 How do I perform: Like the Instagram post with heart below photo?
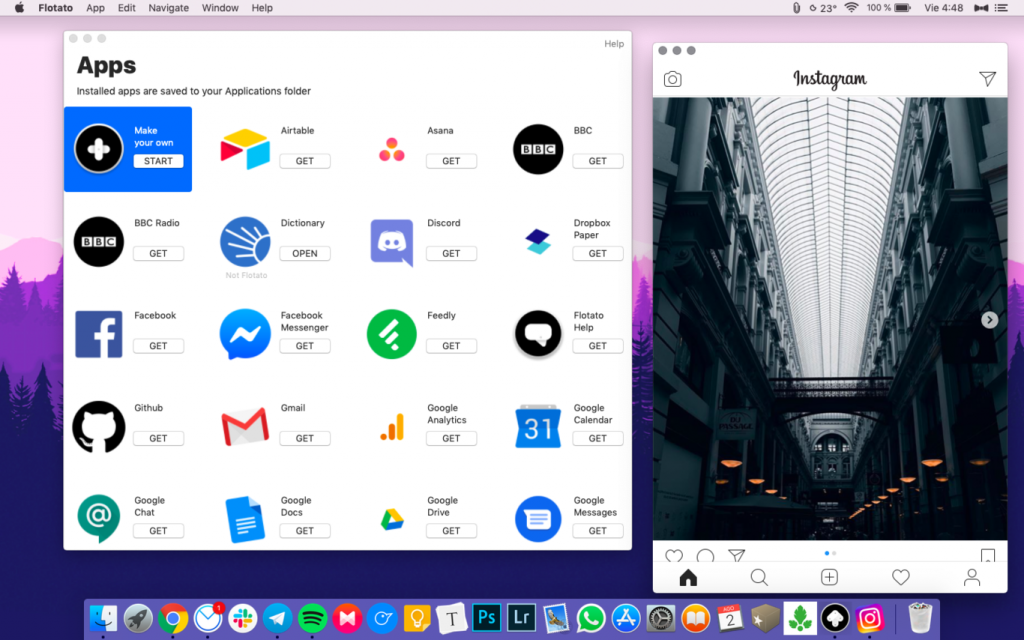pyautogui.click(x=674, y=556)
